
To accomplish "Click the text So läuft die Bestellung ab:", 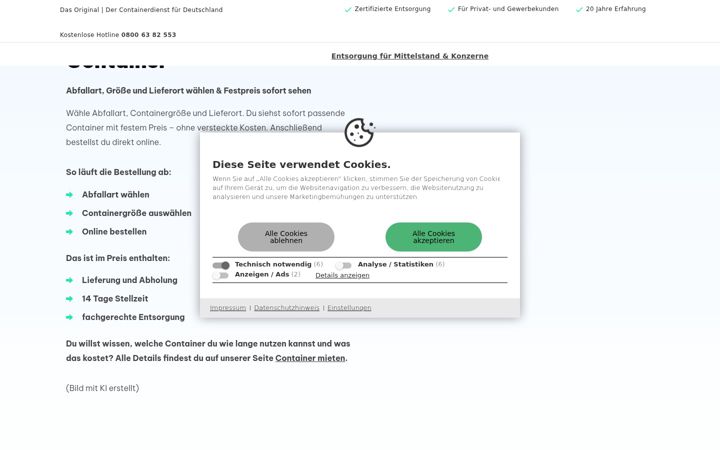I will coord(118,172).
